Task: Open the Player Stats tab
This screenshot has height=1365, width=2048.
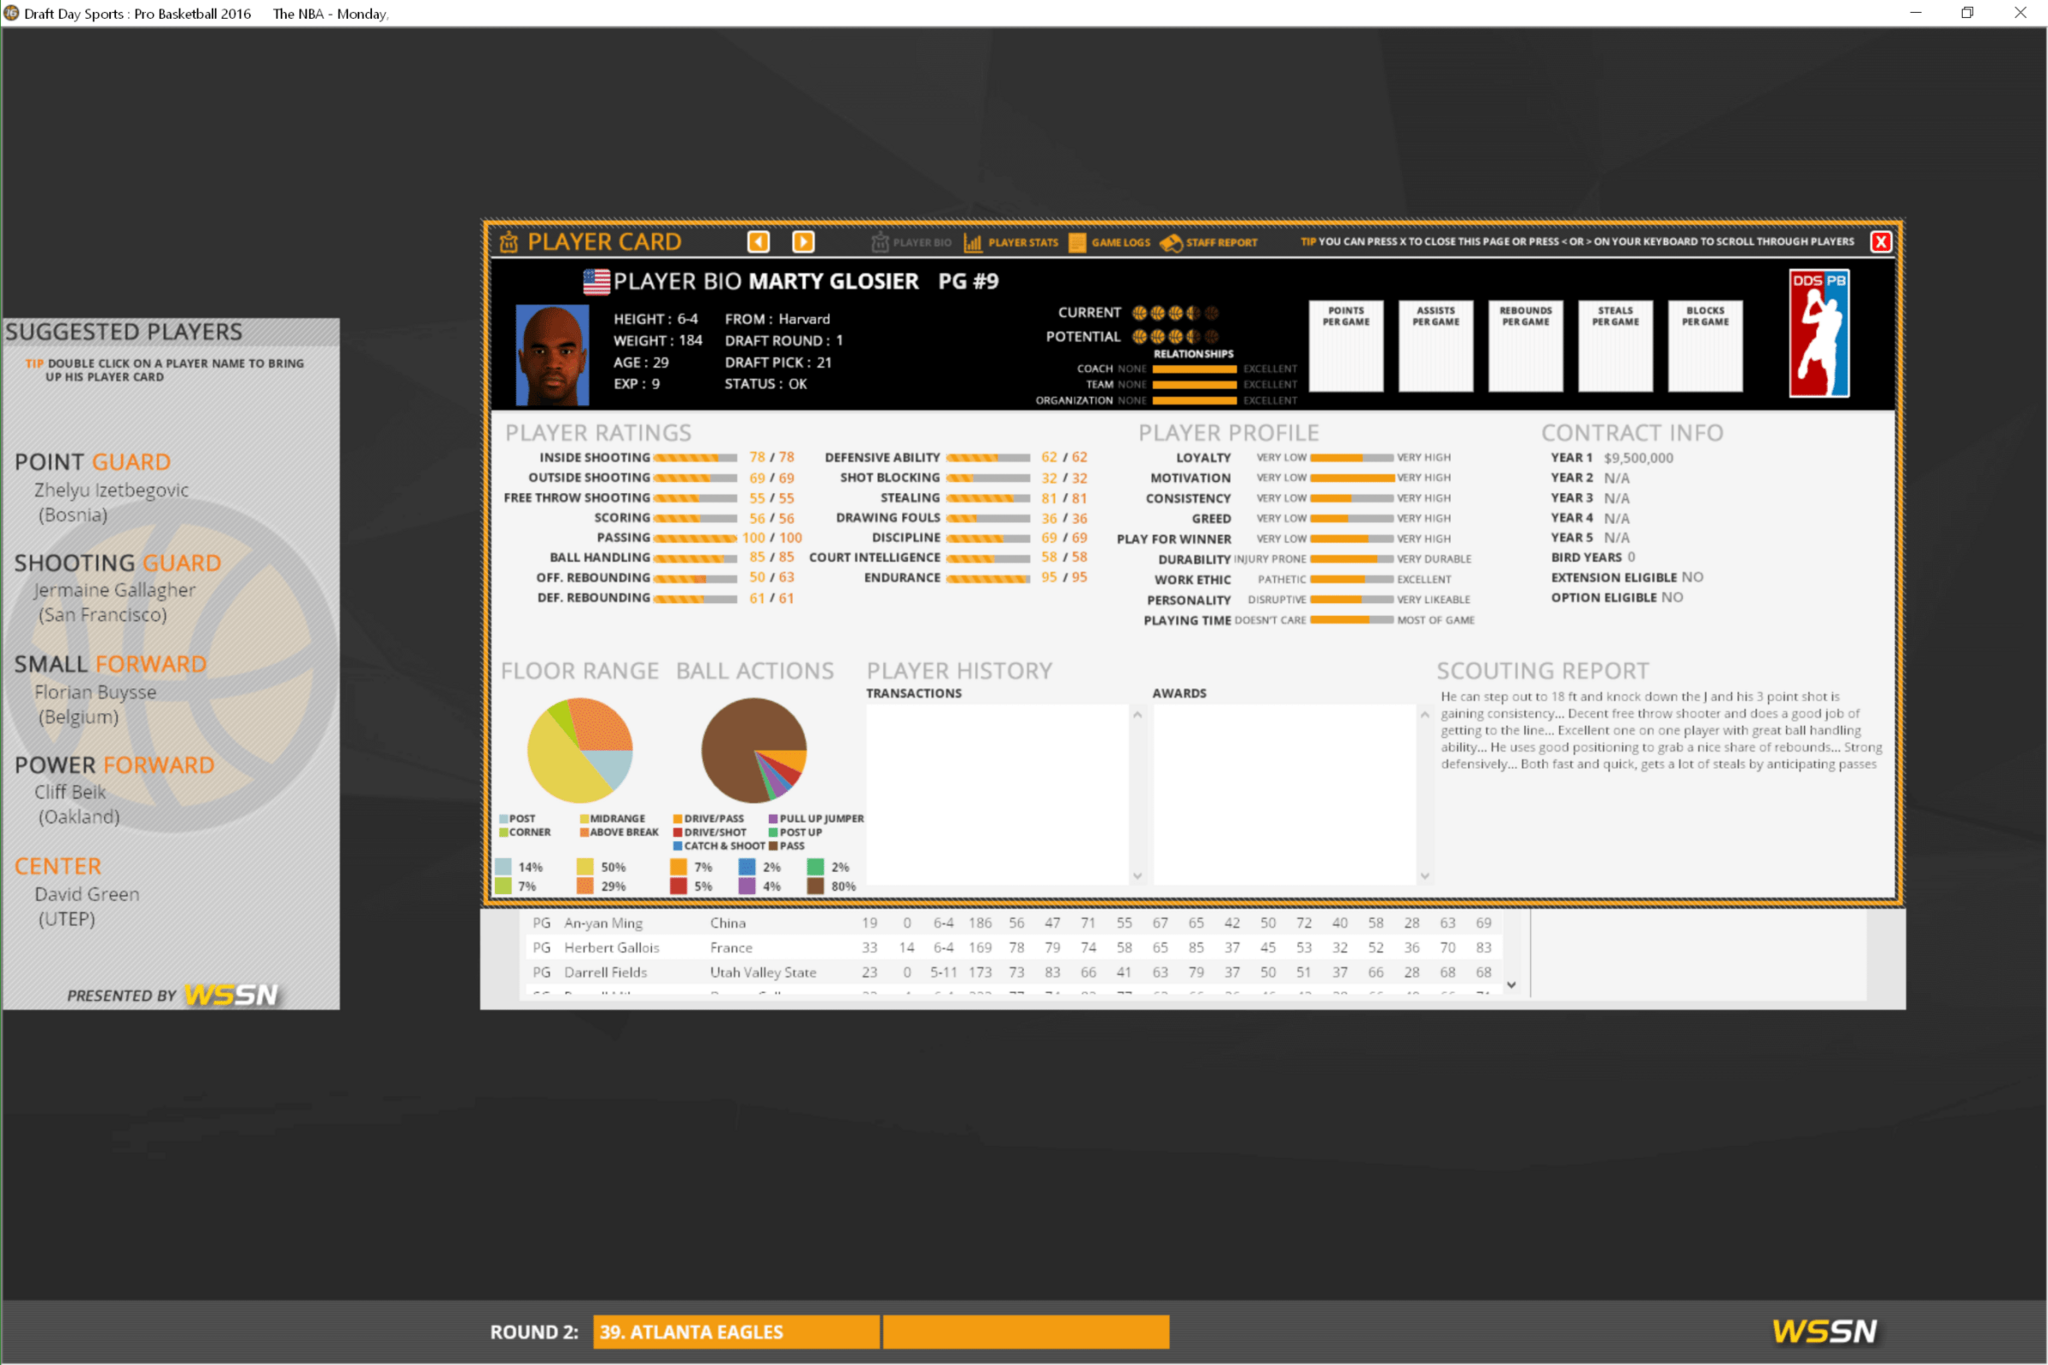Action: click(1010, 242)
